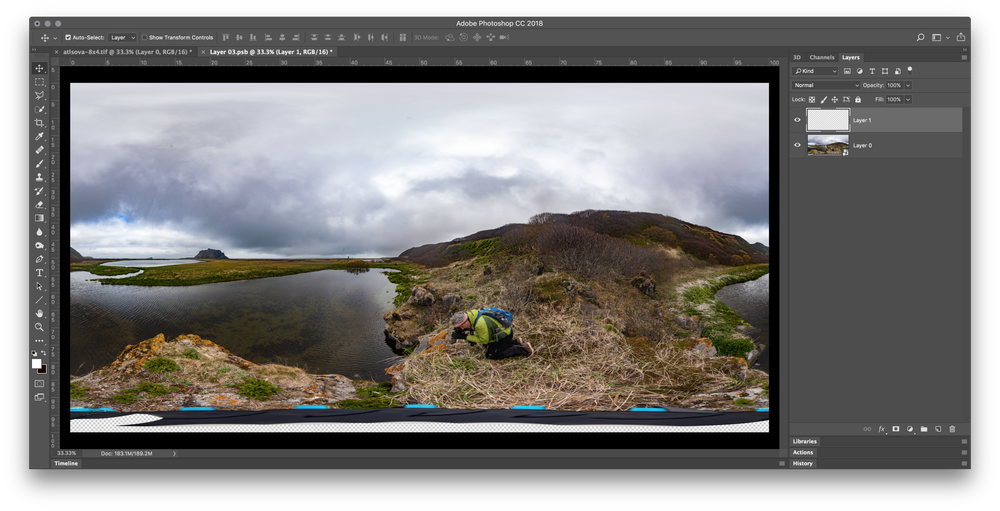Choose the Zoom tool in toolbar
The image size is (1000, 511).
pyautogui.click(x=40, y=327)
